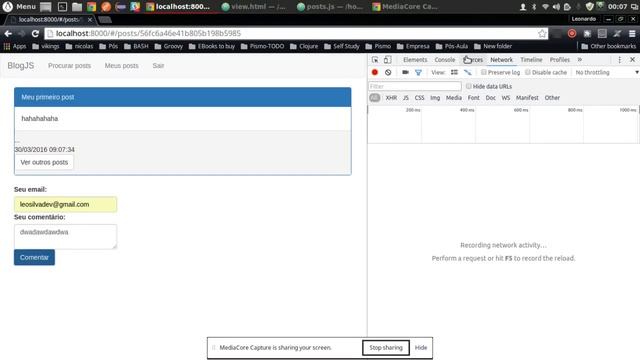Click the puzzle extension icon in Chrome toolbar
The image size is (640, 360).
click(587, 33)
